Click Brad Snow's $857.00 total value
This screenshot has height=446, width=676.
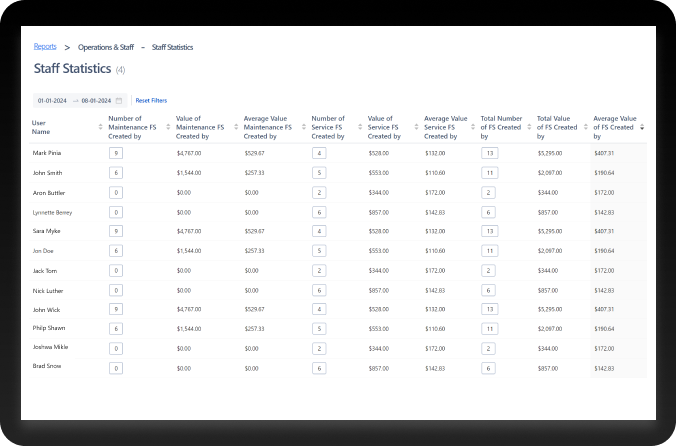pyautogui.click(x=548, y=368)
